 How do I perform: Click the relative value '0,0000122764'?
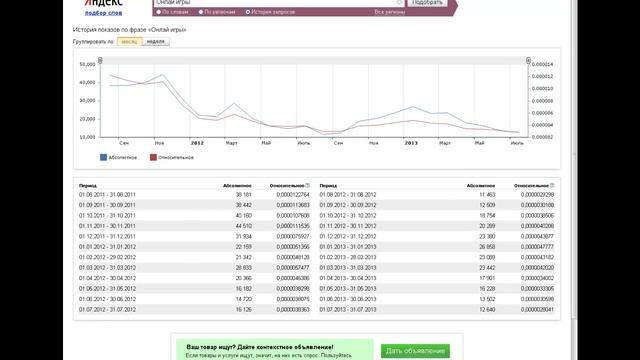293,195
